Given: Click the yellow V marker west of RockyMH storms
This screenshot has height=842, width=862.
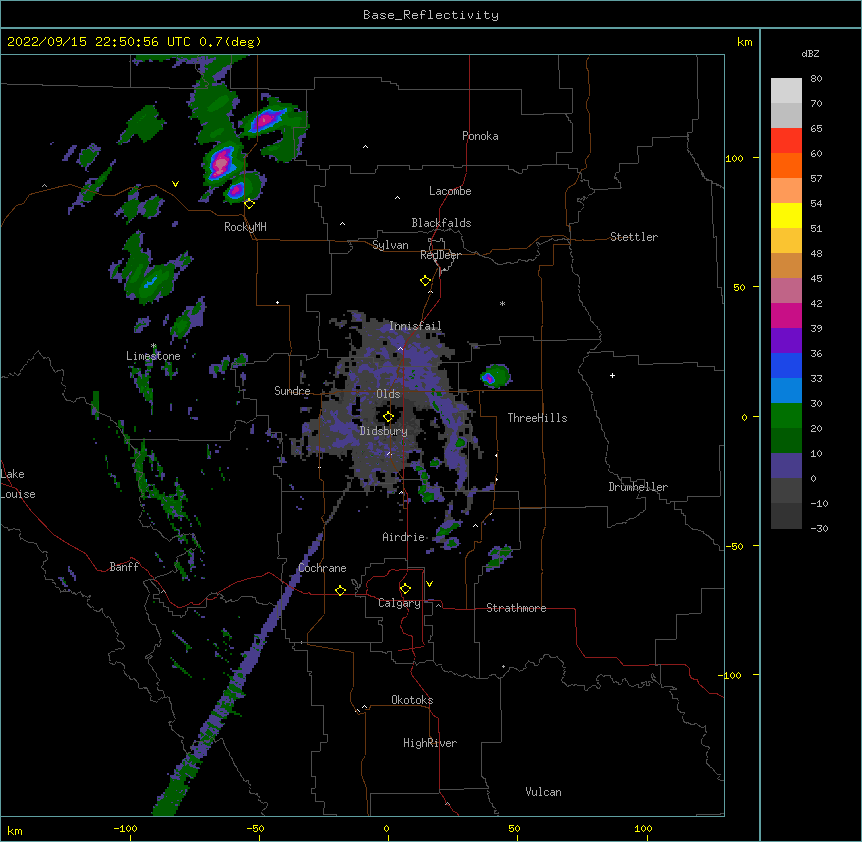Looking at the screenshot, I should [175, 184].
